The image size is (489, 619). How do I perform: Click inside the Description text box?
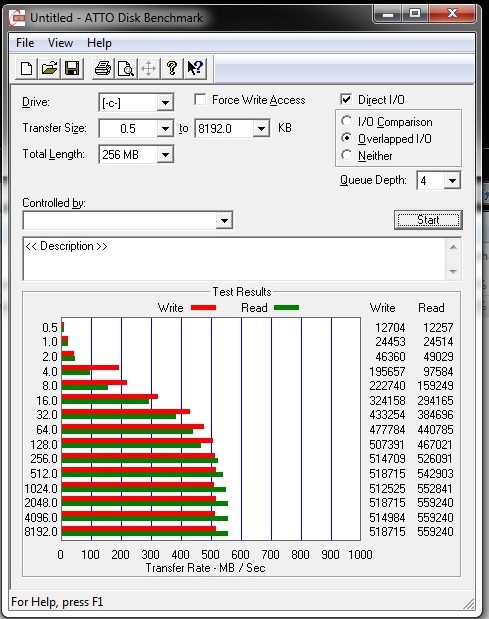[x=234, y=259]
